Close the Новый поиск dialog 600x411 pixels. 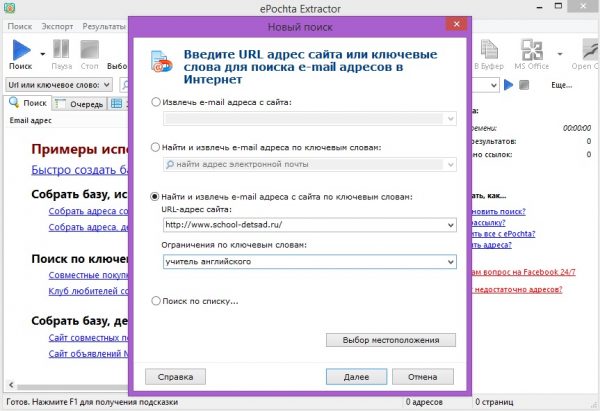point(456,24)
